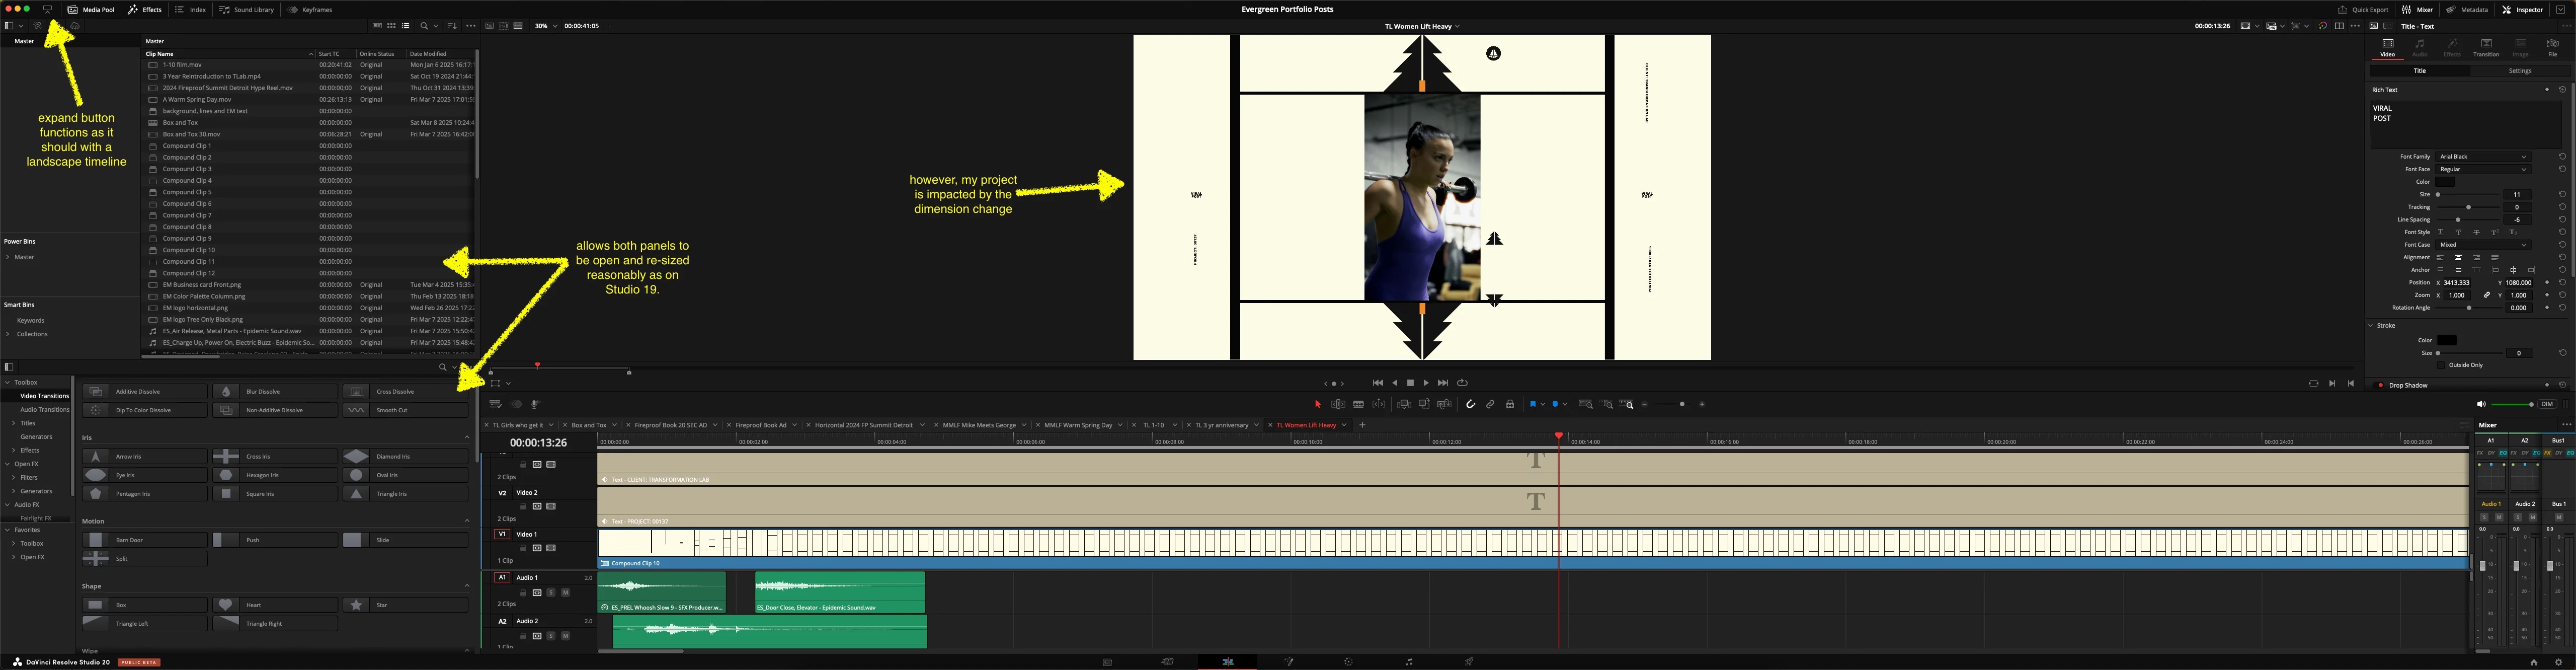
Task: Add blue flag to clip
Action: tap(1532, 404)
